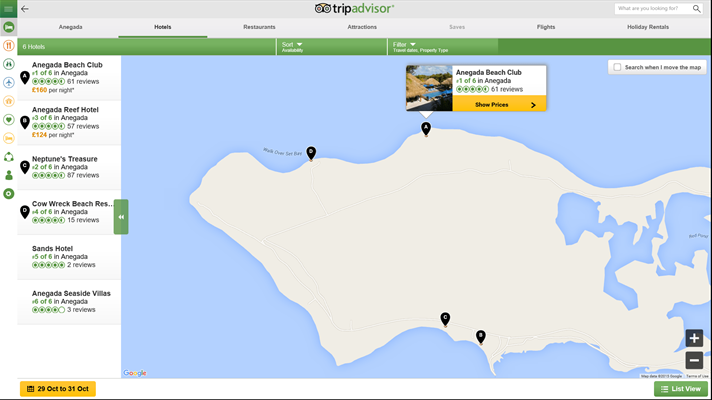Open the settings circle sidebar icon
The image size is (712, 400).
coord(9,194)
